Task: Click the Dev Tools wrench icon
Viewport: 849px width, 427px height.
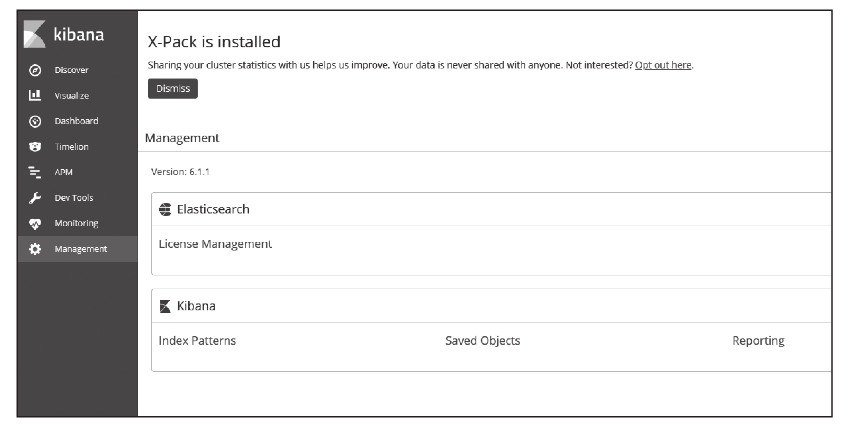Action: (x=35, y=198)
